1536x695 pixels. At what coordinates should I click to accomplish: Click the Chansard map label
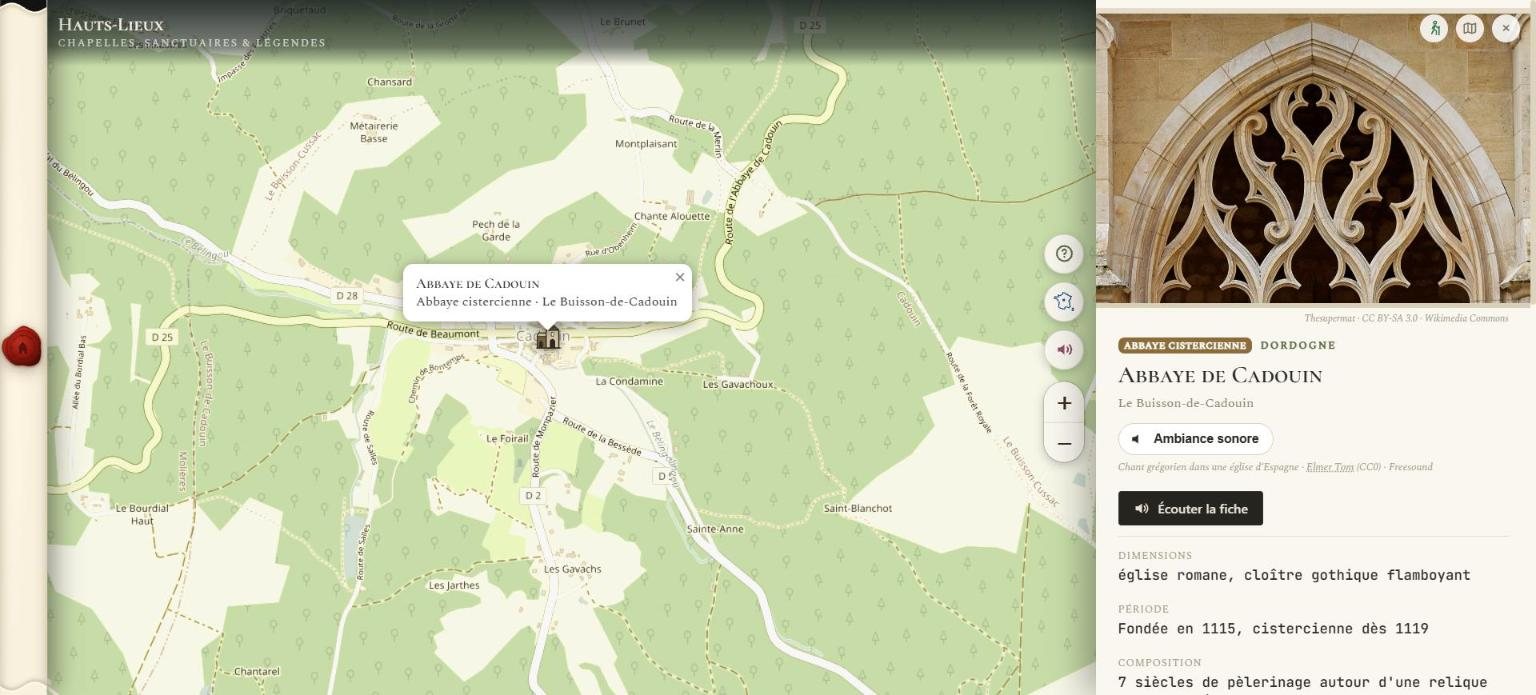(389, 82)
